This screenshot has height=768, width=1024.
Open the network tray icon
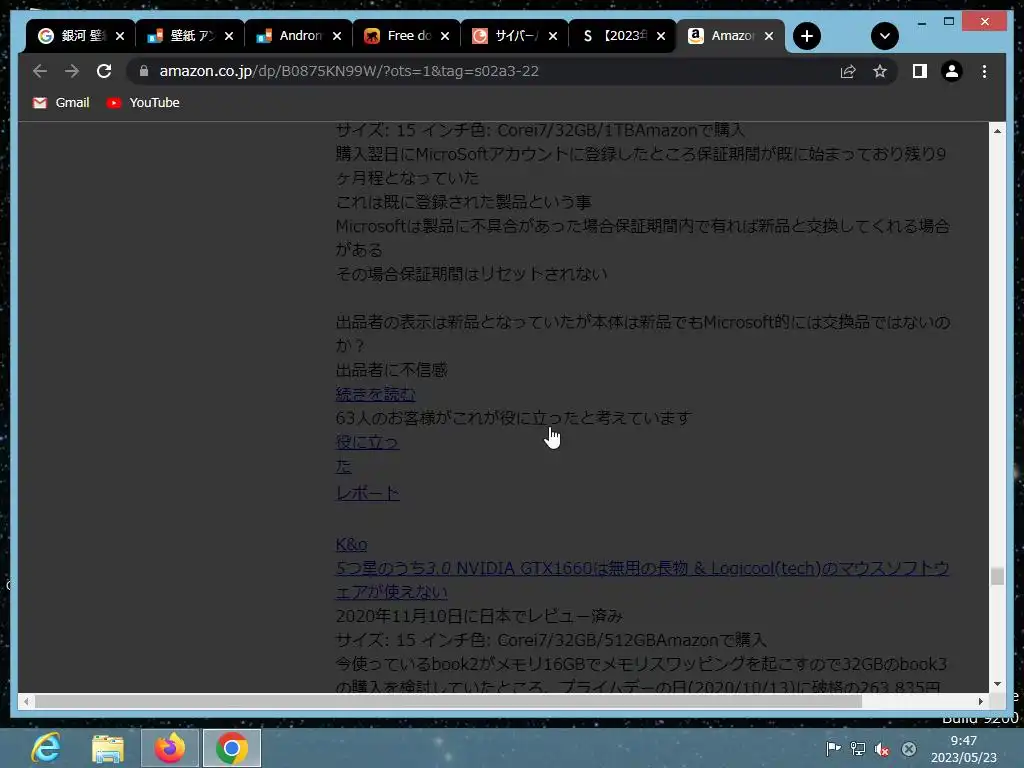(x=857, y=748)
